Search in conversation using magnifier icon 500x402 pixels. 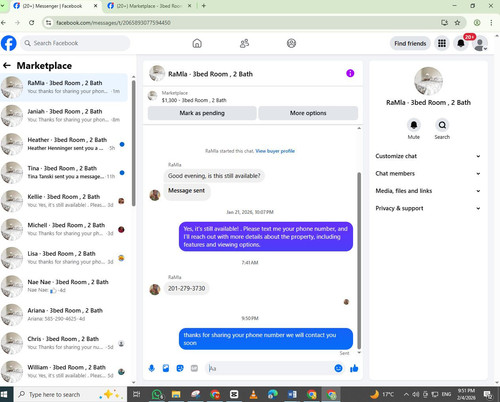click(442, 125)
